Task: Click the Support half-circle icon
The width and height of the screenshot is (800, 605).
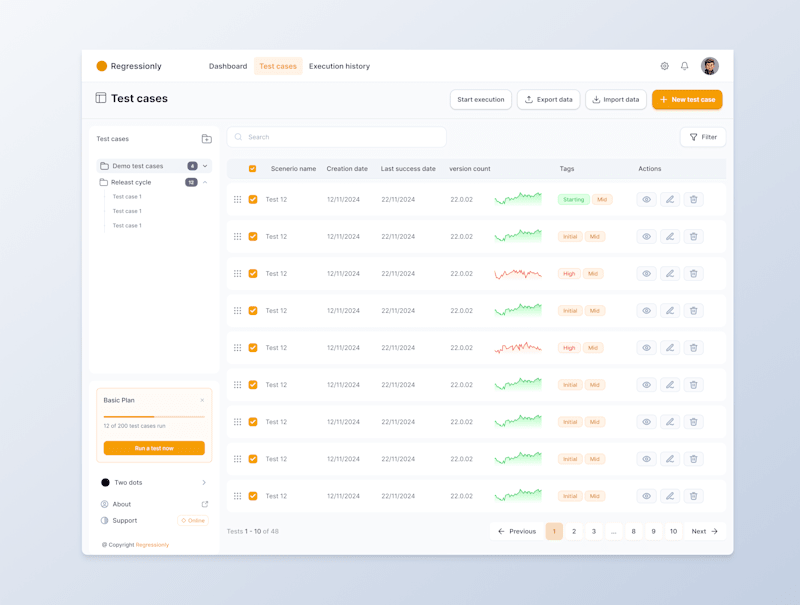Action: point(104,520)
